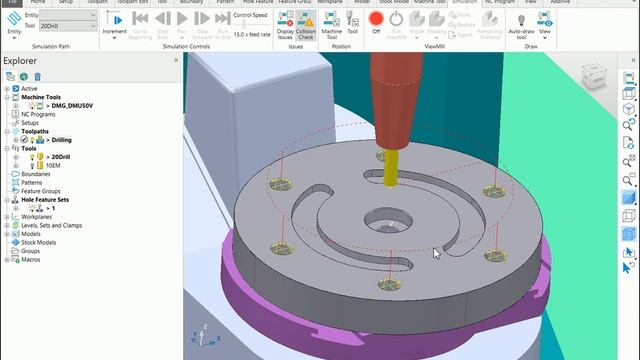This screenshot has height=360, width=640.
Task: Select the Setups tree item
Action: (x=29, y=123)
